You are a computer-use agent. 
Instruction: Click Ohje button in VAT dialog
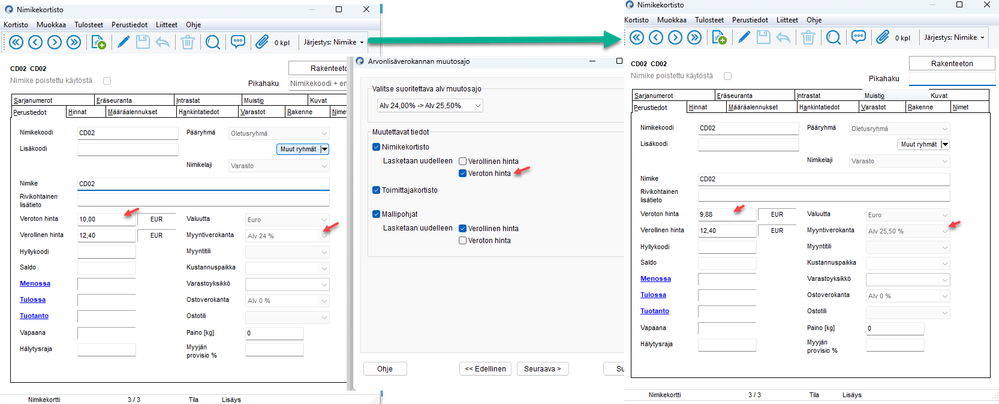[385, 368]
